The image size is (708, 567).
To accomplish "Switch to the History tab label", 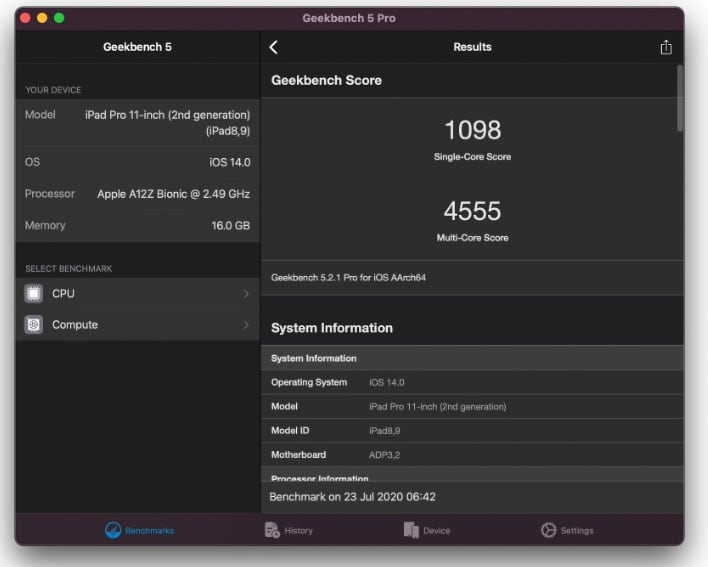I will tap(298, 530).
